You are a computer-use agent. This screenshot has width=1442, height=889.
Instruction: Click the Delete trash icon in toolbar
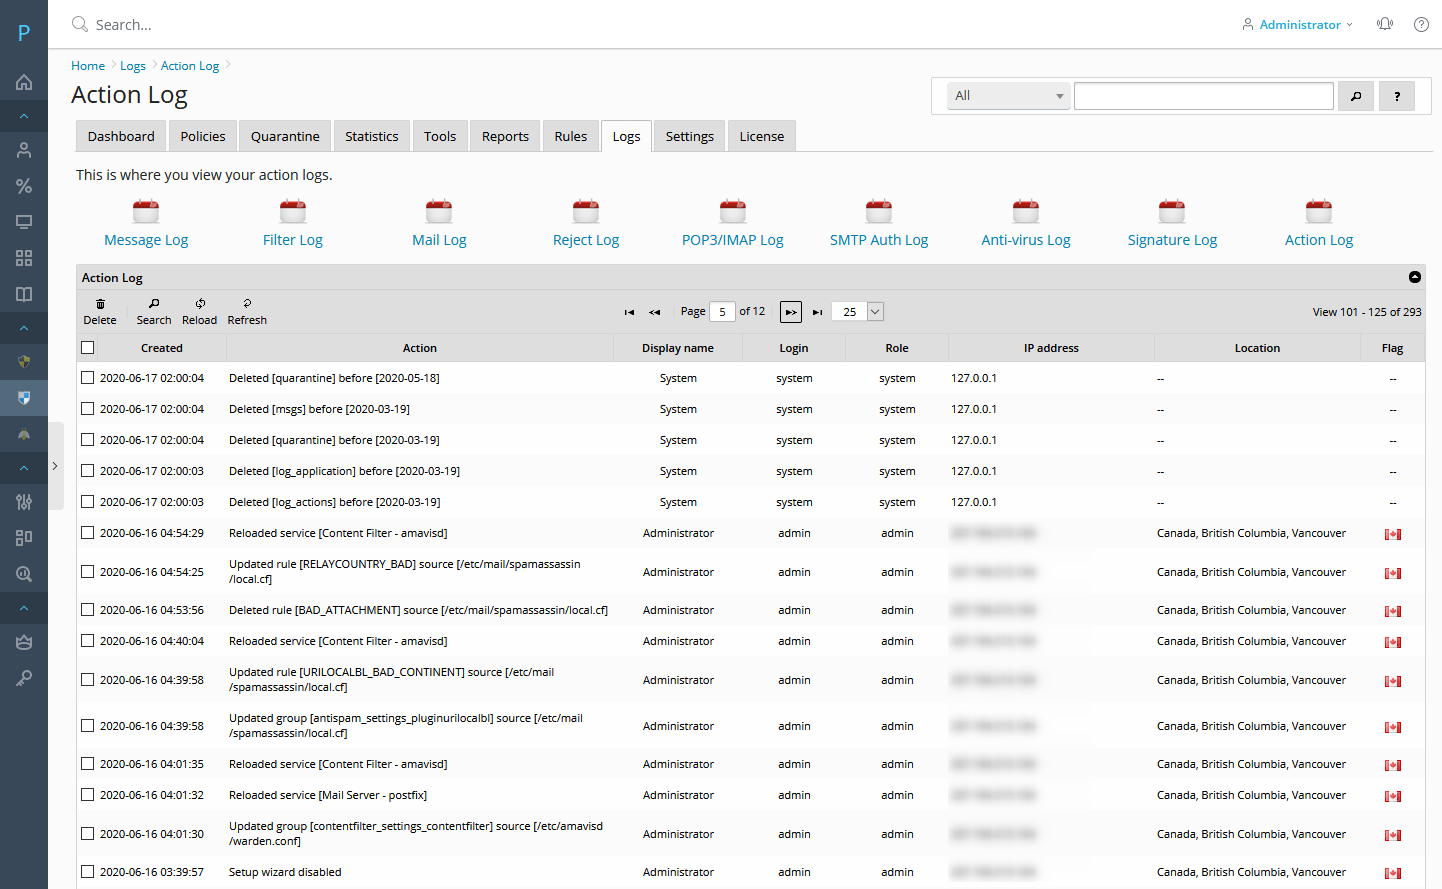click(x=100, y=304)
